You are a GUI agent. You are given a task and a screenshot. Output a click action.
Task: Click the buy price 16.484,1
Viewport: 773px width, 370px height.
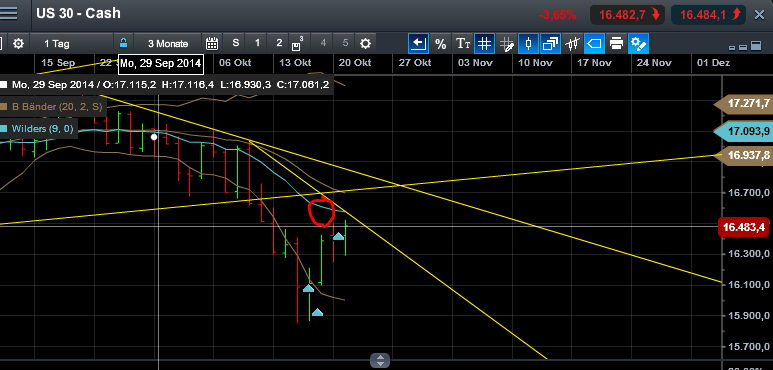click(x=709, y=14)
